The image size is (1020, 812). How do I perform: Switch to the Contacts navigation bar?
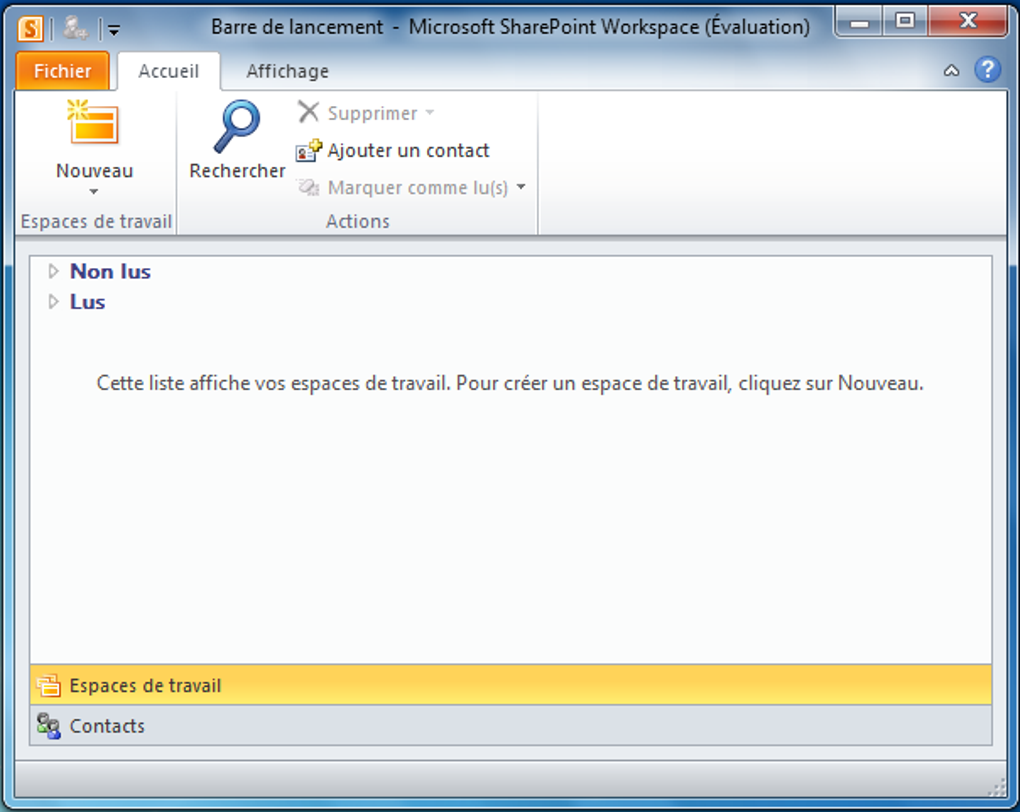pyautogui.click(x=511, y=725)
